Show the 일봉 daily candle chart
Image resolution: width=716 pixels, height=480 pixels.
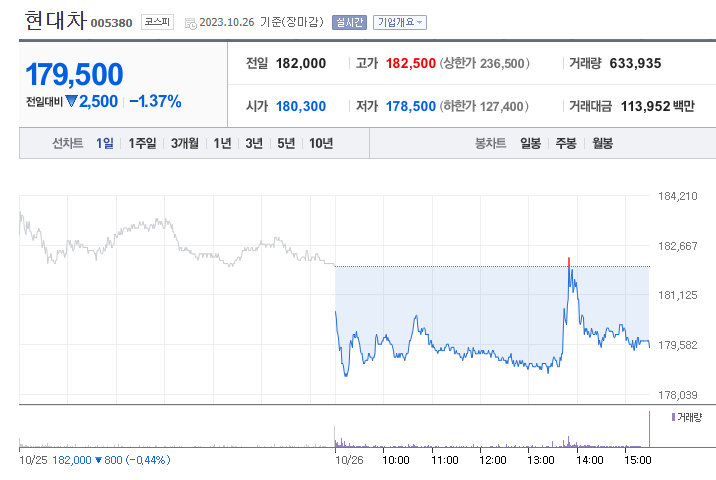click(531, 143)
